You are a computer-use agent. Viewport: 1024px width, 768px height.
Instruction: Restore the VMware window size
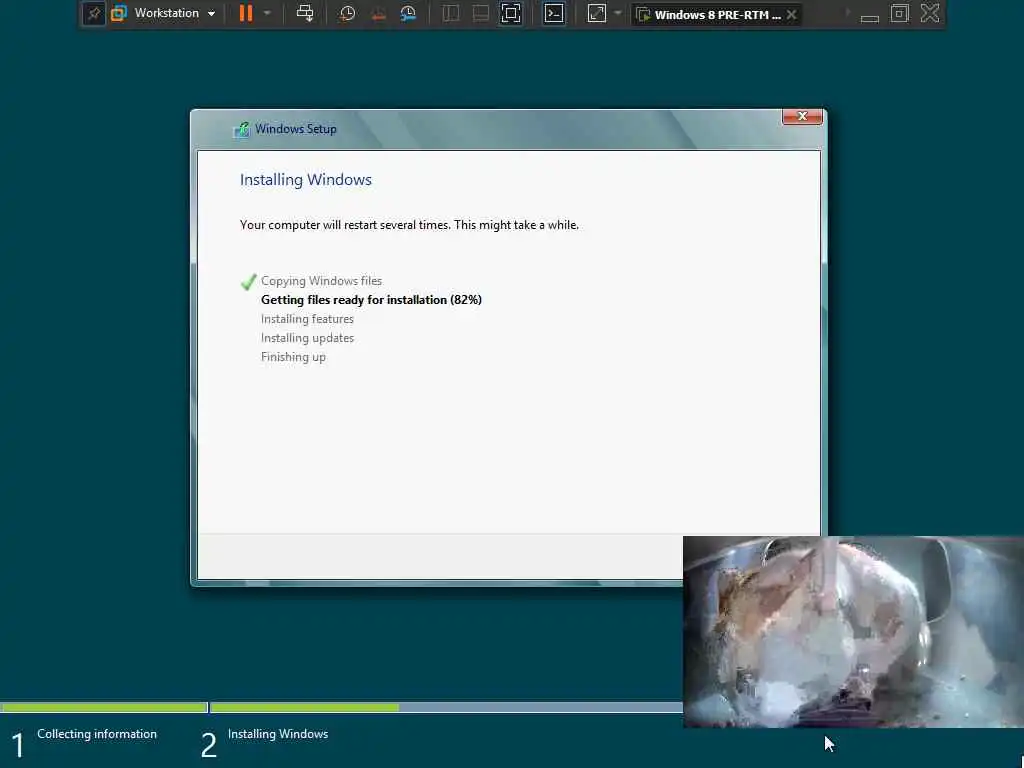pos(900,13)
